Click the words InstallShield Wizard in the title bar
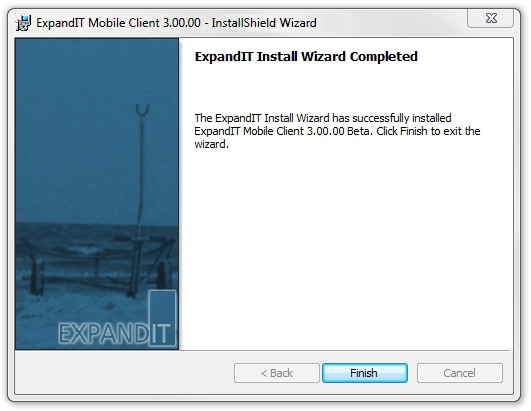The height and width of the screenshot is (411, 531). 264,23
